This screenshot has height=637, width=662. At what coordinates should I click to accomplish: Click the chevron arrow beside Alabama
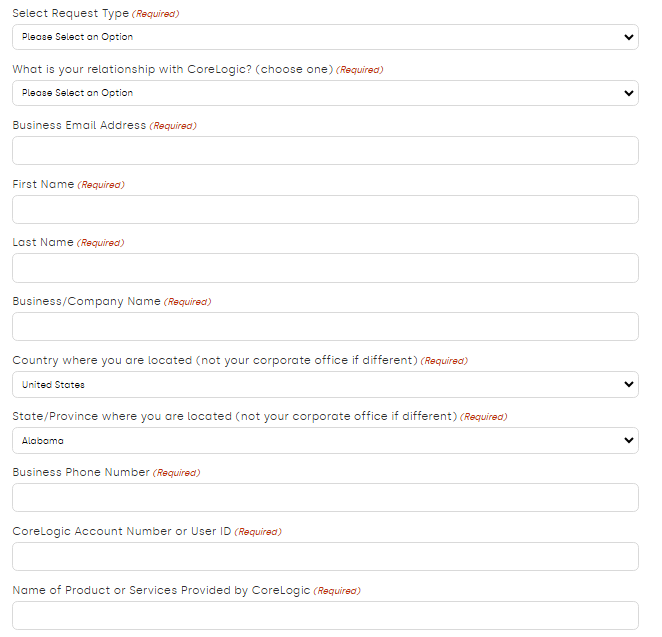click(x=629, y=440)
